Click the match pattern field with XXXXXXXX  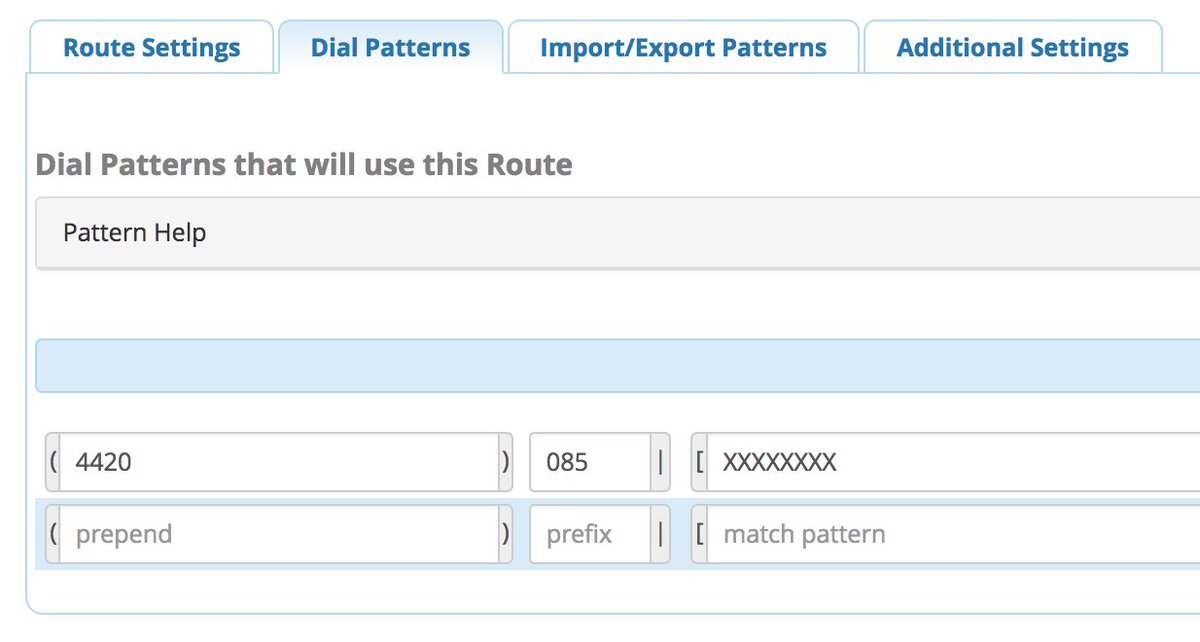point(950,462)
